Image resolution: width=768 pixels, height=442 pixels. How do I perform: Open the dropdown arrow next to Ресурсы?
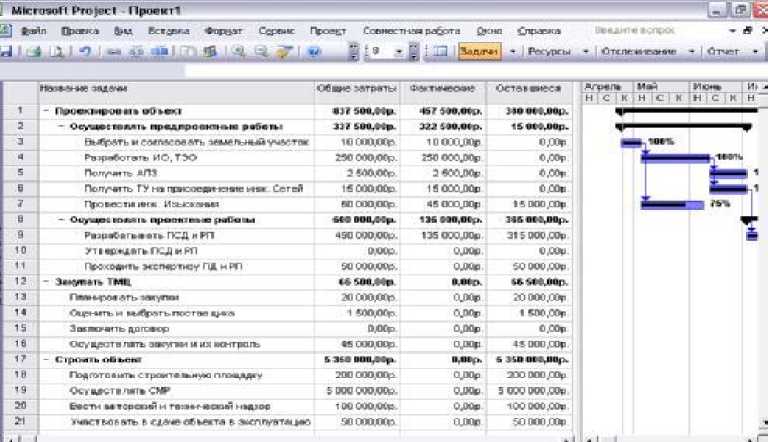pyautogui.click(x=585, y=51)
